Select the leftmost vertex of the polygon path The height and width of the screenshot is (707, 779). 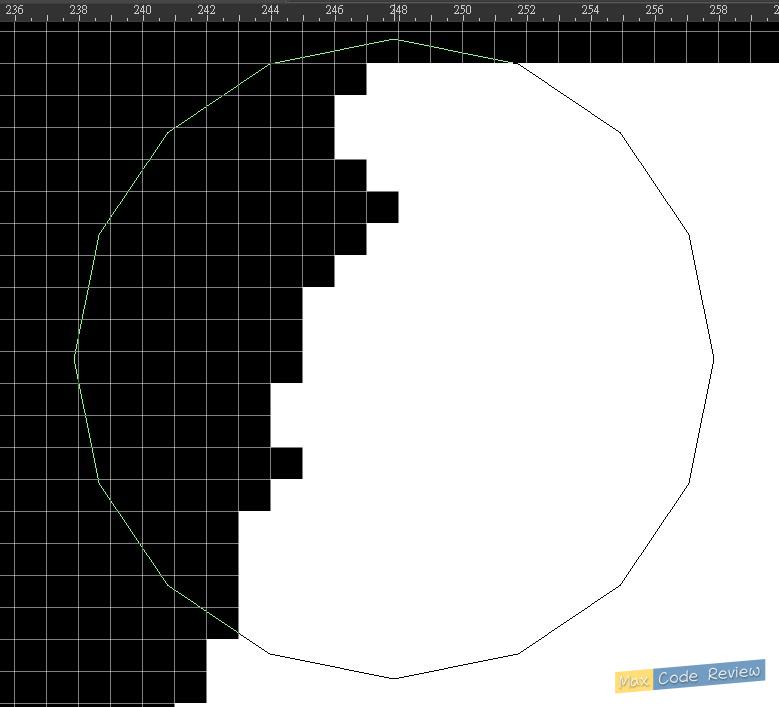click(x=76, y=358)
